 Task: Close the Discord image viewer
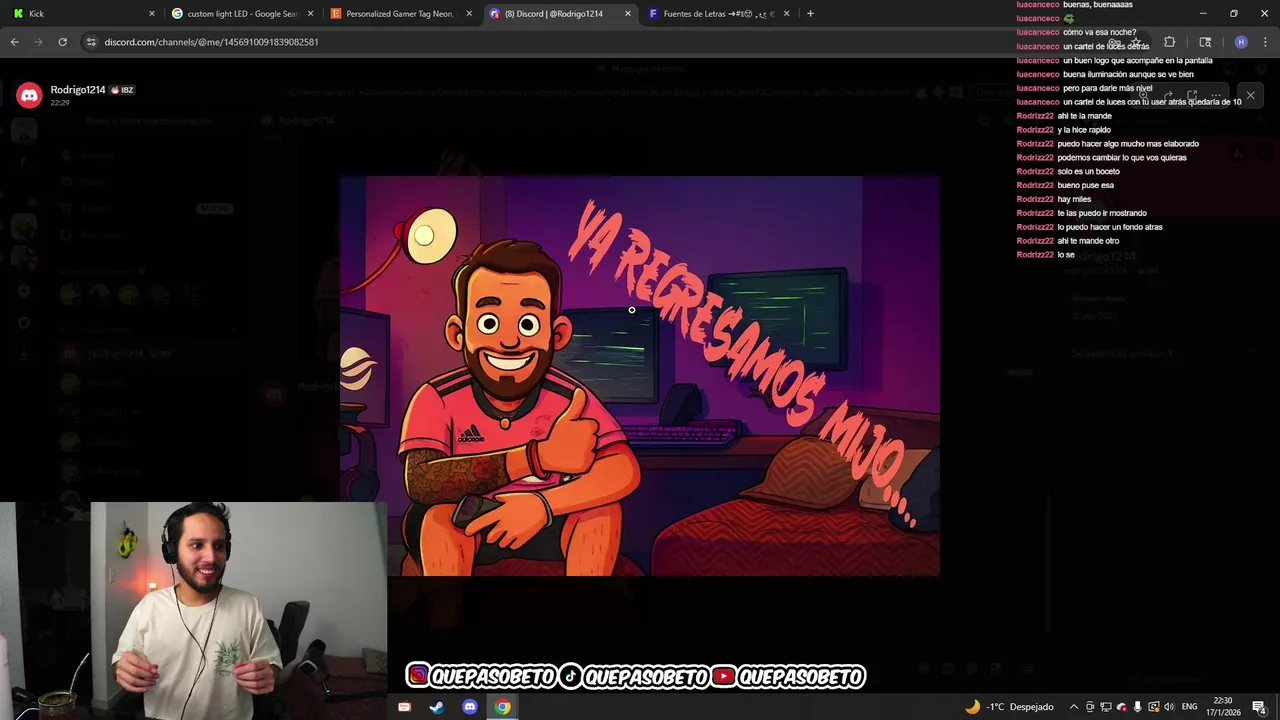[1250, 95]
